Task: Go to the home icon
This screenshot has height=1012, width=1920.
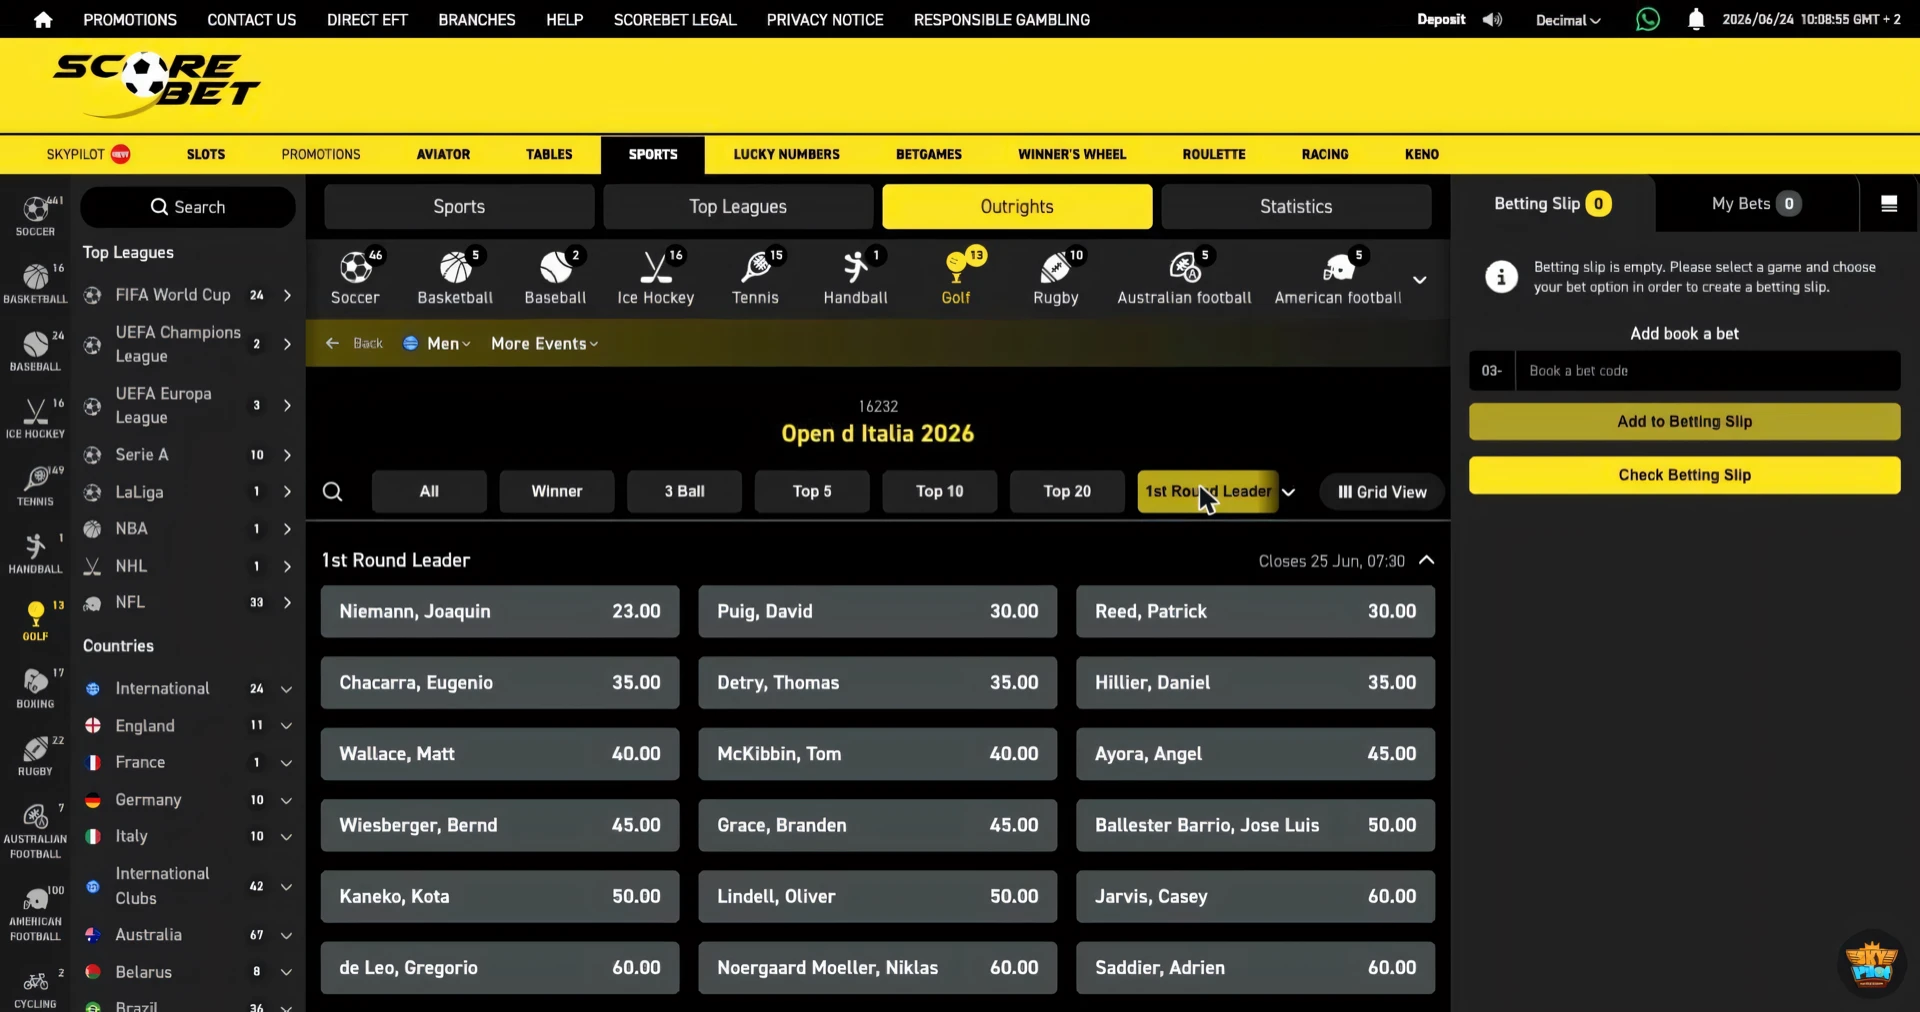Action: [x=43, y=20]
